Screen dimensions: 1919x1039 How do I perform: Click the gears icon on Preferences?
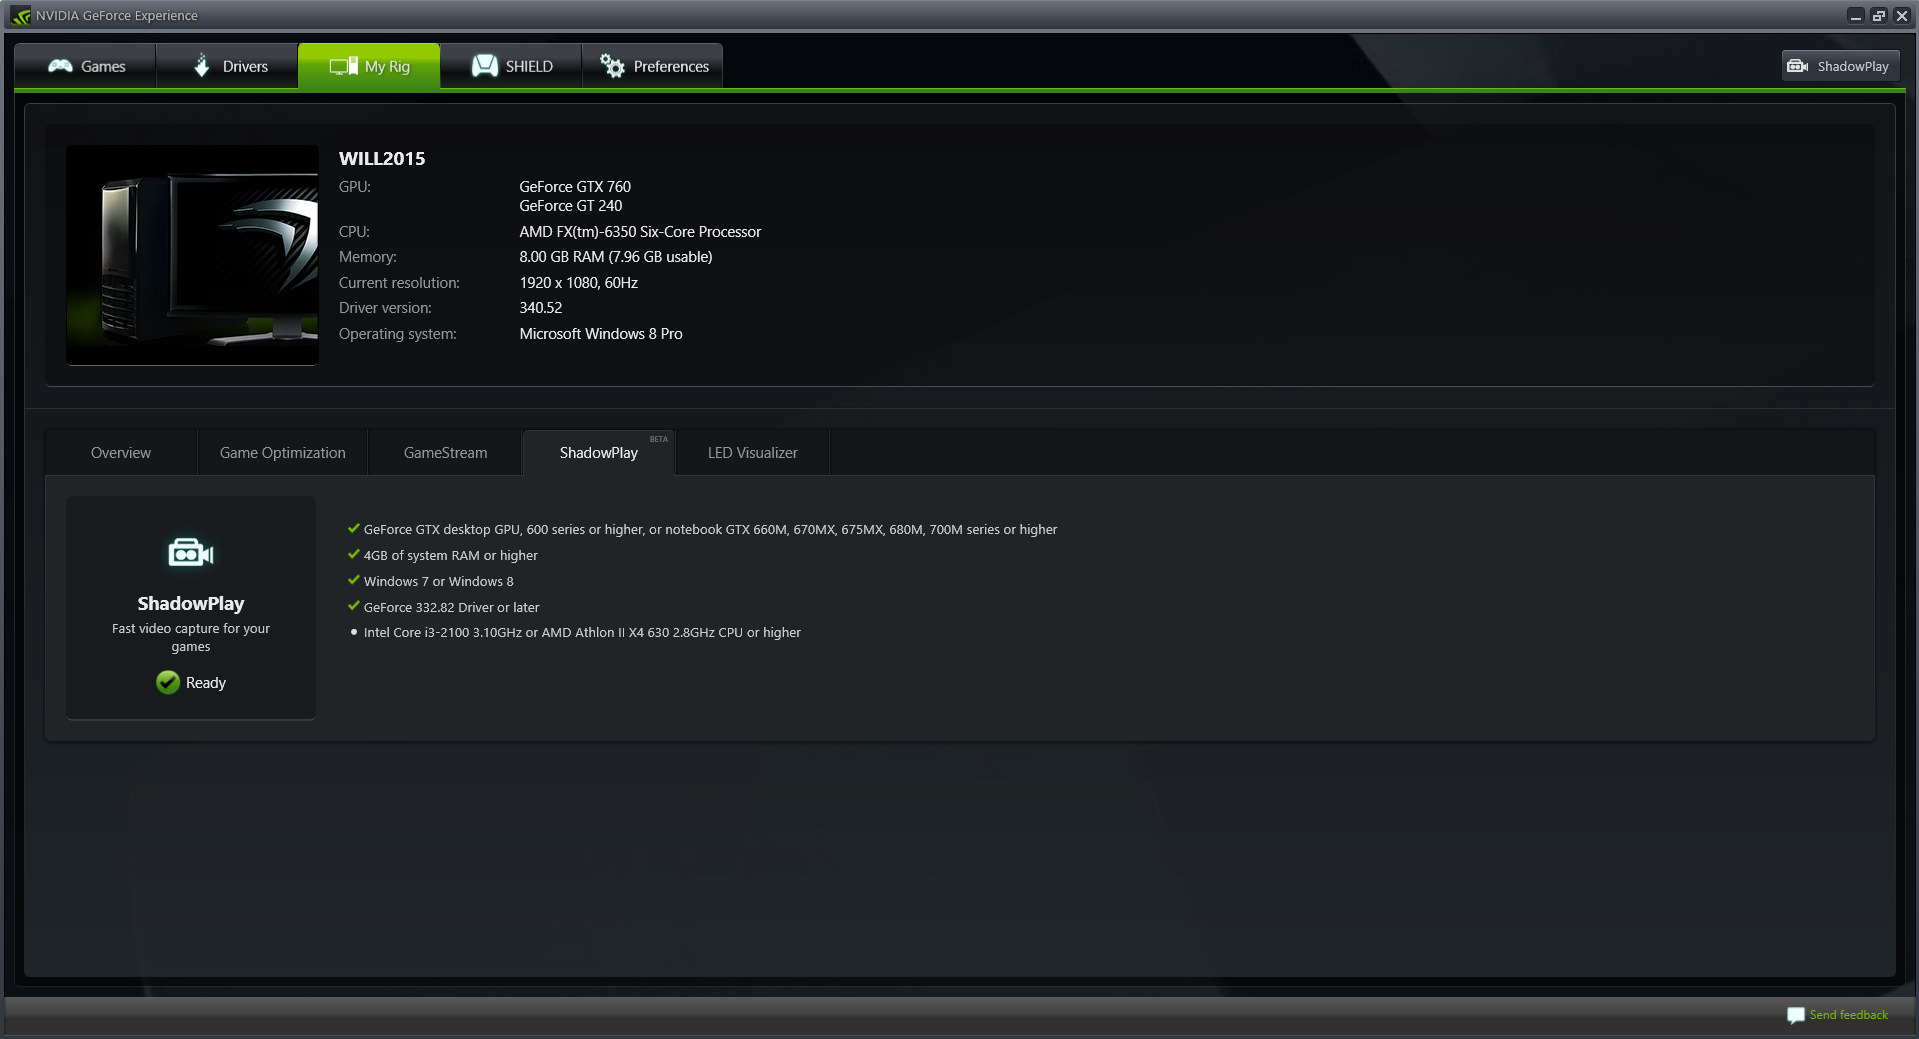point(612,66)
